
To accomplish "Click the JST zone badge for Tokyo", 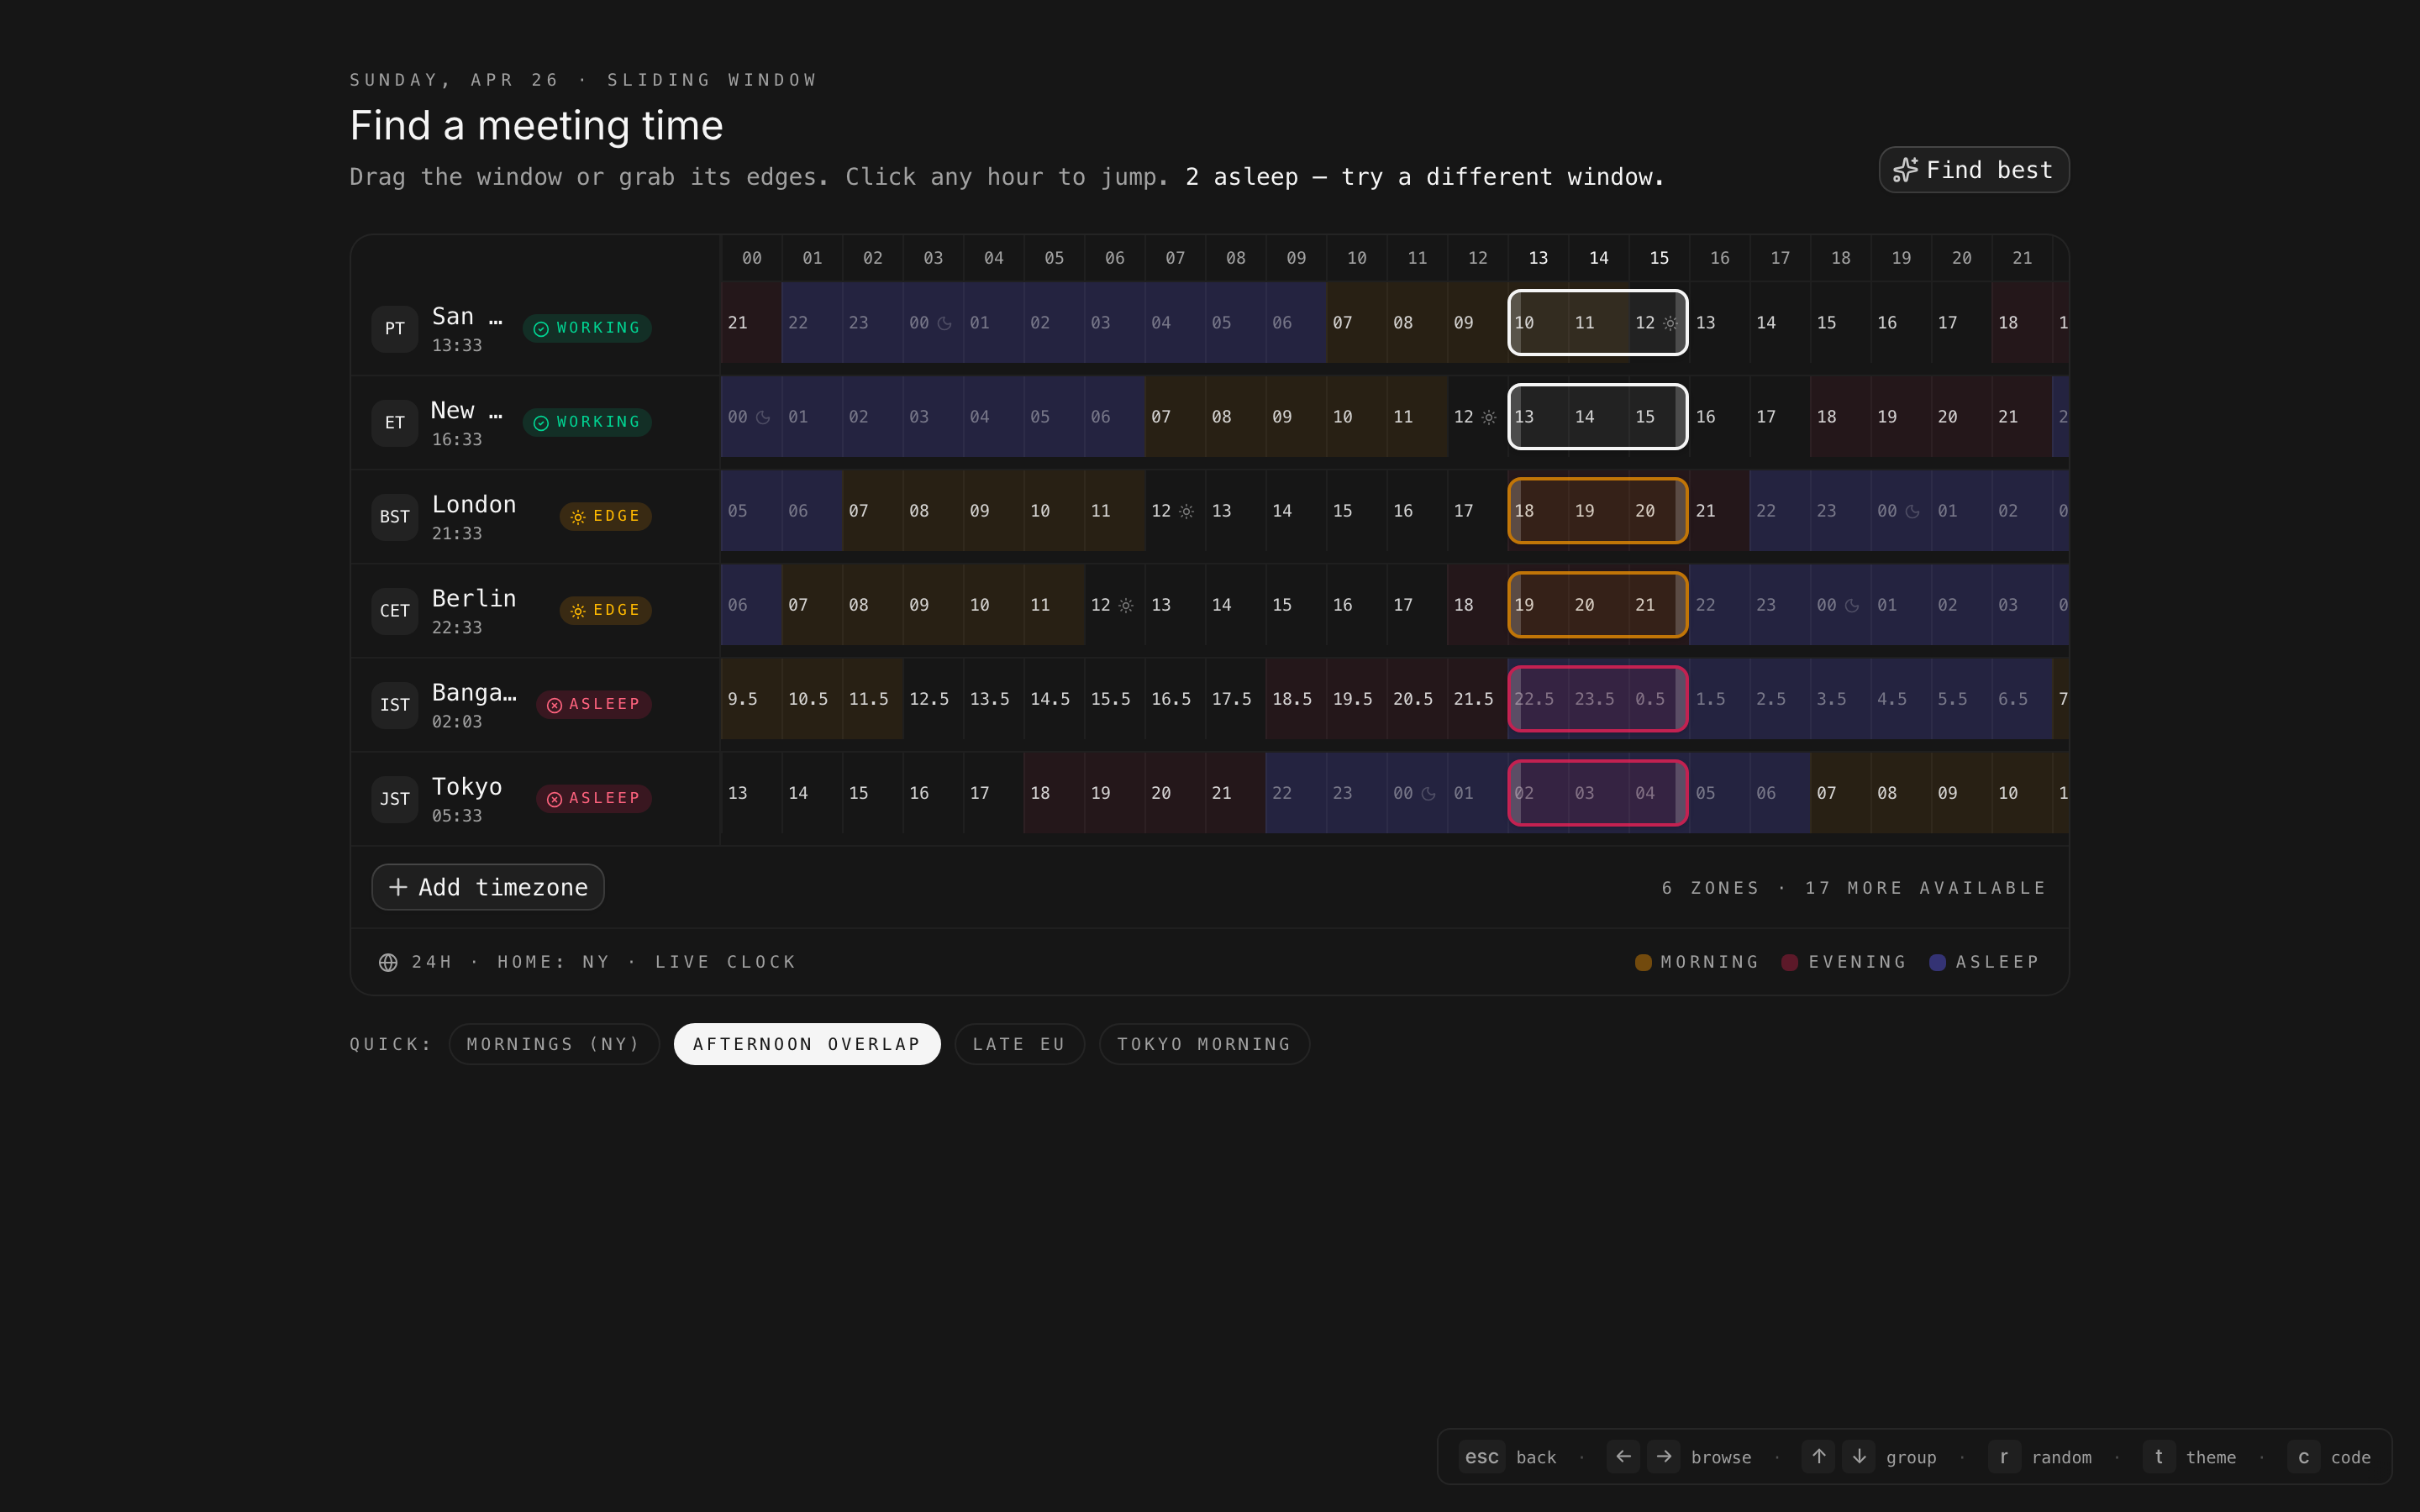I will (x=394, y=799).
